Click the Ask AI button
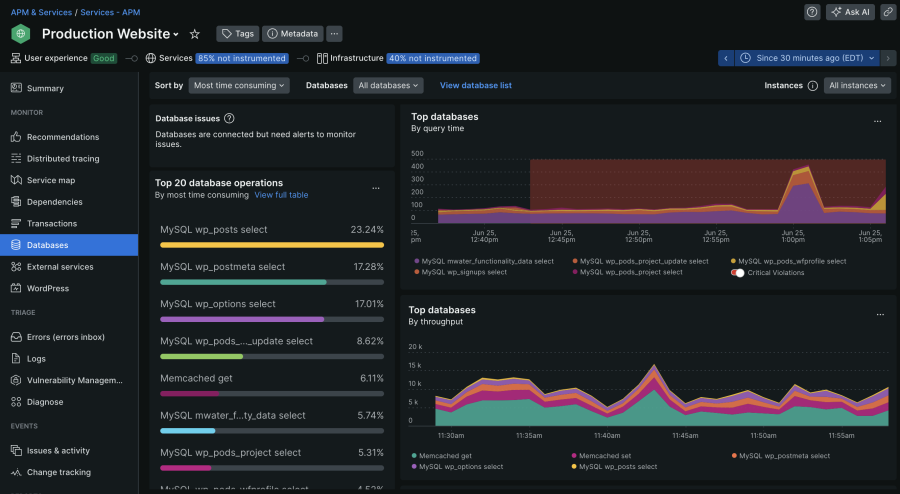This screenshot has width=900, height=494. pyautogui.click(x=851, y=12)
